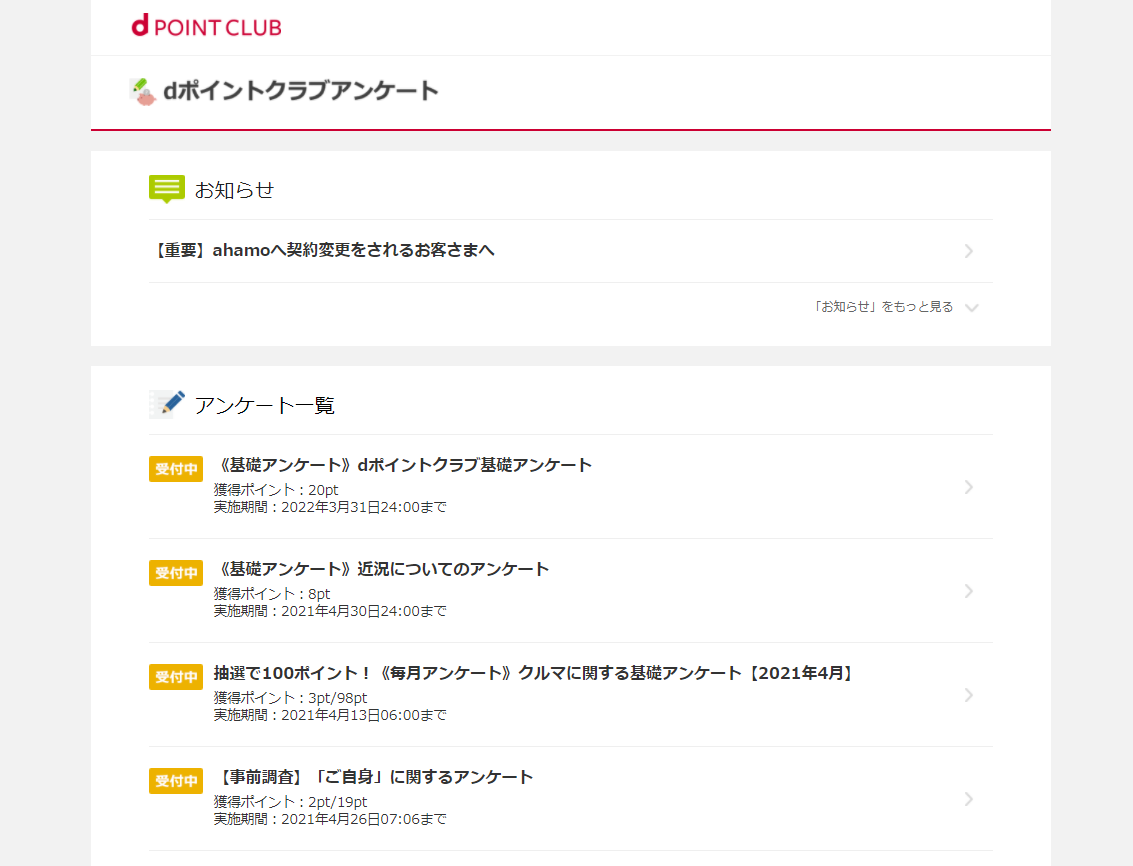Click arrow on dポイントクラブ基礎アンケート row
Screen dimensions: 1133x866
(x=969, y=487)
